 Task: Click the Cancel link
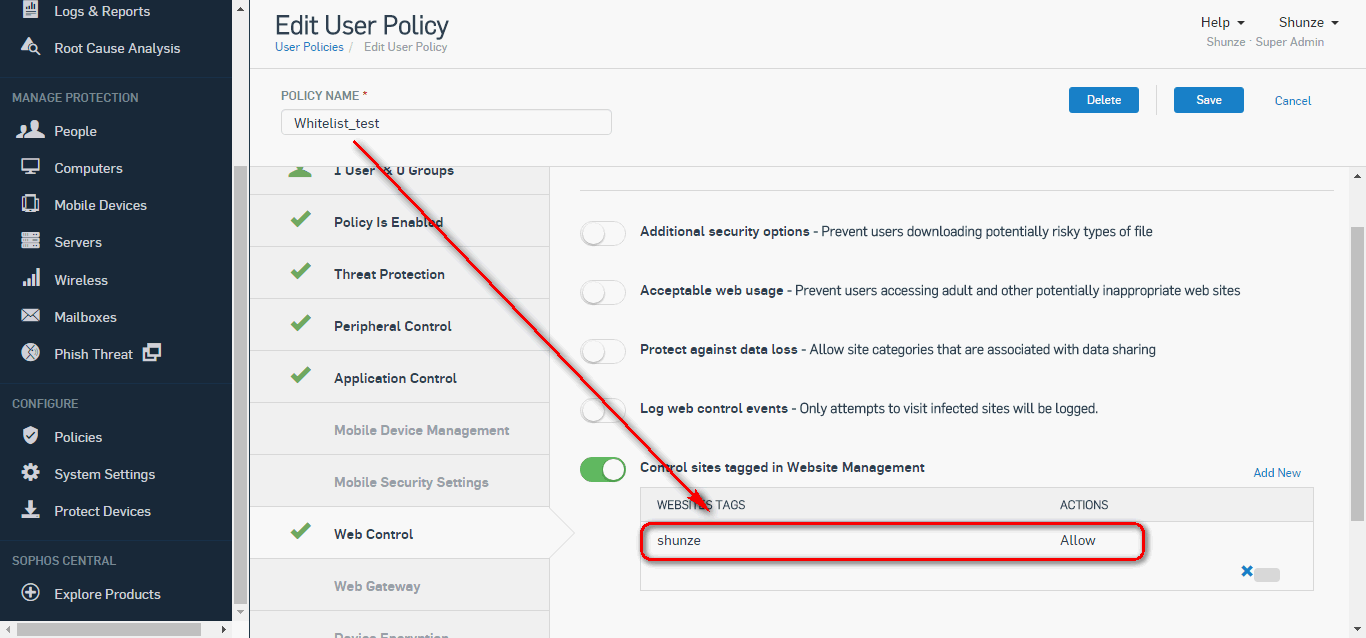1293,100
